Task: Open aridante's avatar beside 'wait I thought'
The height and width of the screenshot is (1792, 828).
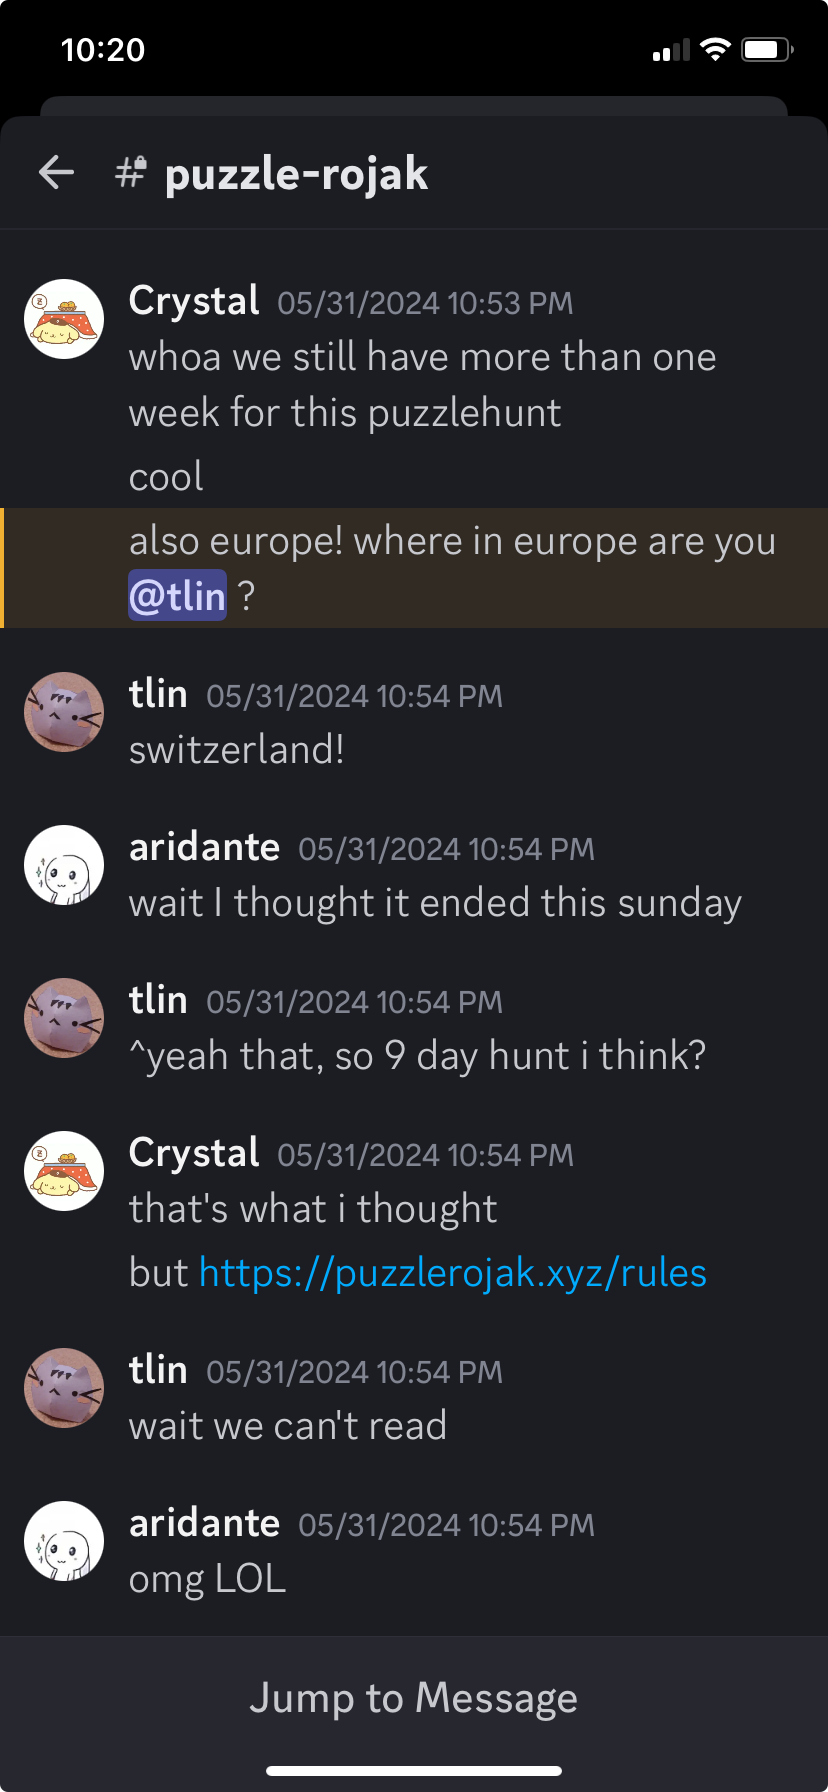Action: [64, 865]
